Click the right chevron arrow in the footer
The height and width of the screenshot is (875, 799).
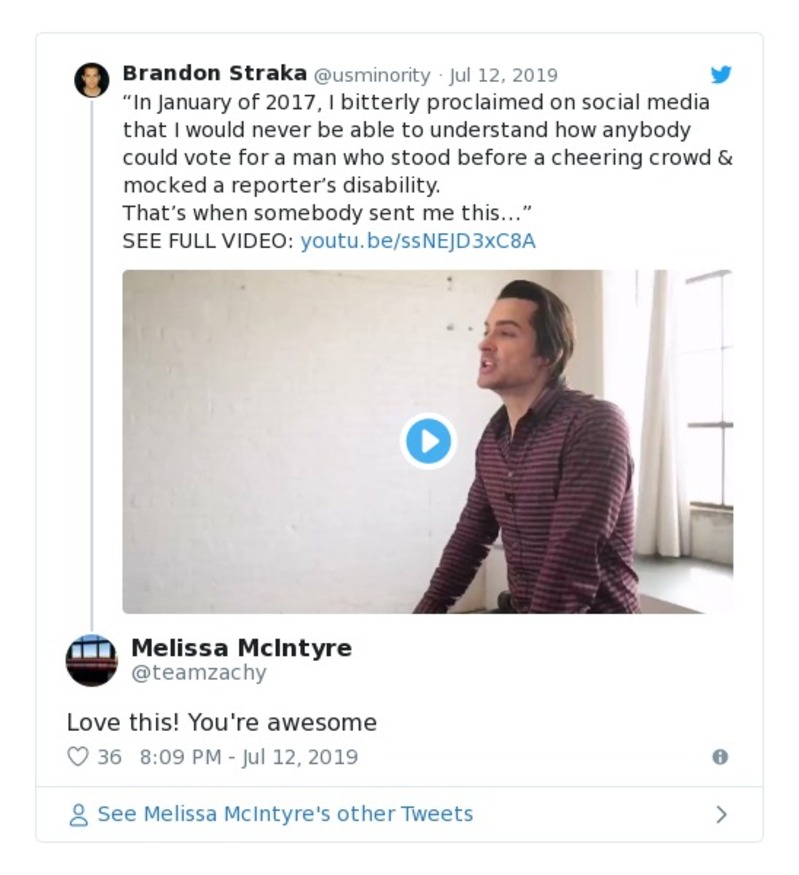[x=721, y=815]
